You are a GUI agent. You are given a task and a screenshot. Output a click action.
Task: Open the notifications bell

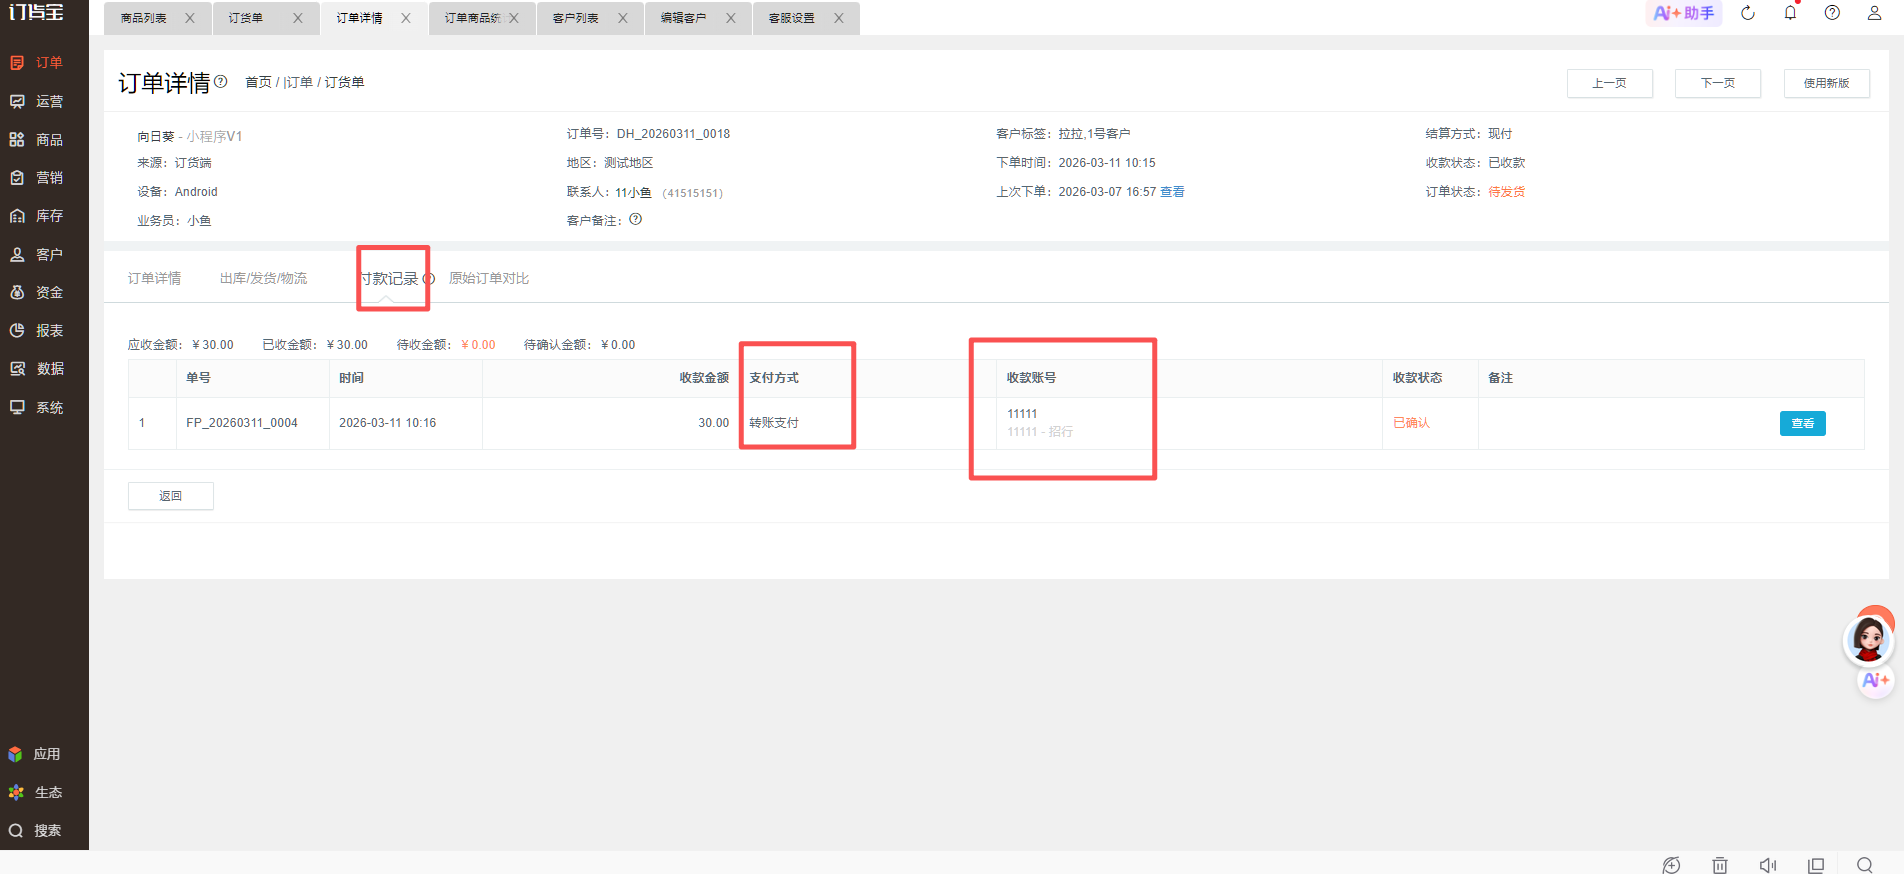[1790, 13]
